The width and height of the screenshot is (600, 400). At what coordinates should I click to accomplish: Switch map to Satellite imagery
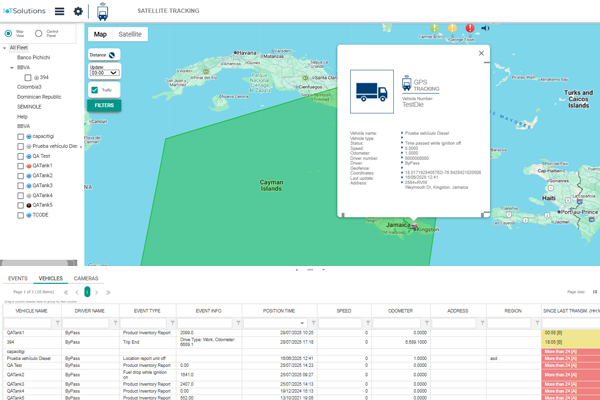coord(130,34)
